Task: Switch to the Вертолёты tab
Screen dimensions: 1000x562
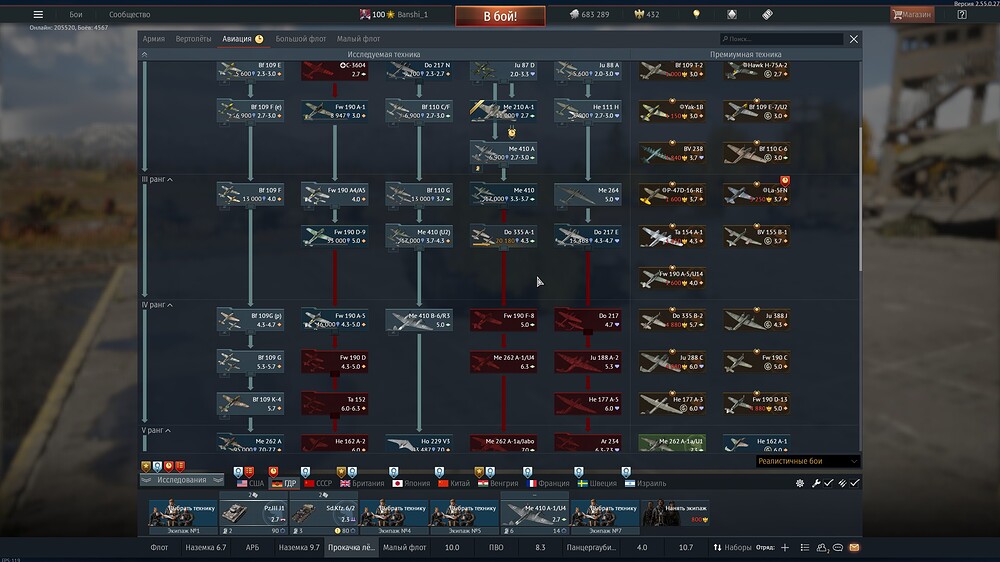Action: click(x=193, y=39)
